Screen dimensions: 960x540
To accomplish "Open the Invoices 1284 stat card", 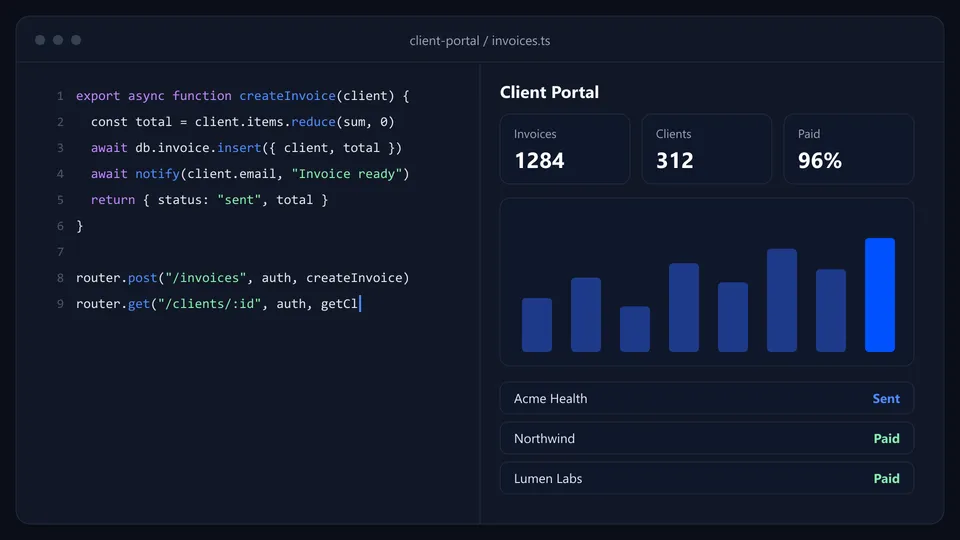I will click(x=564, y=149).
